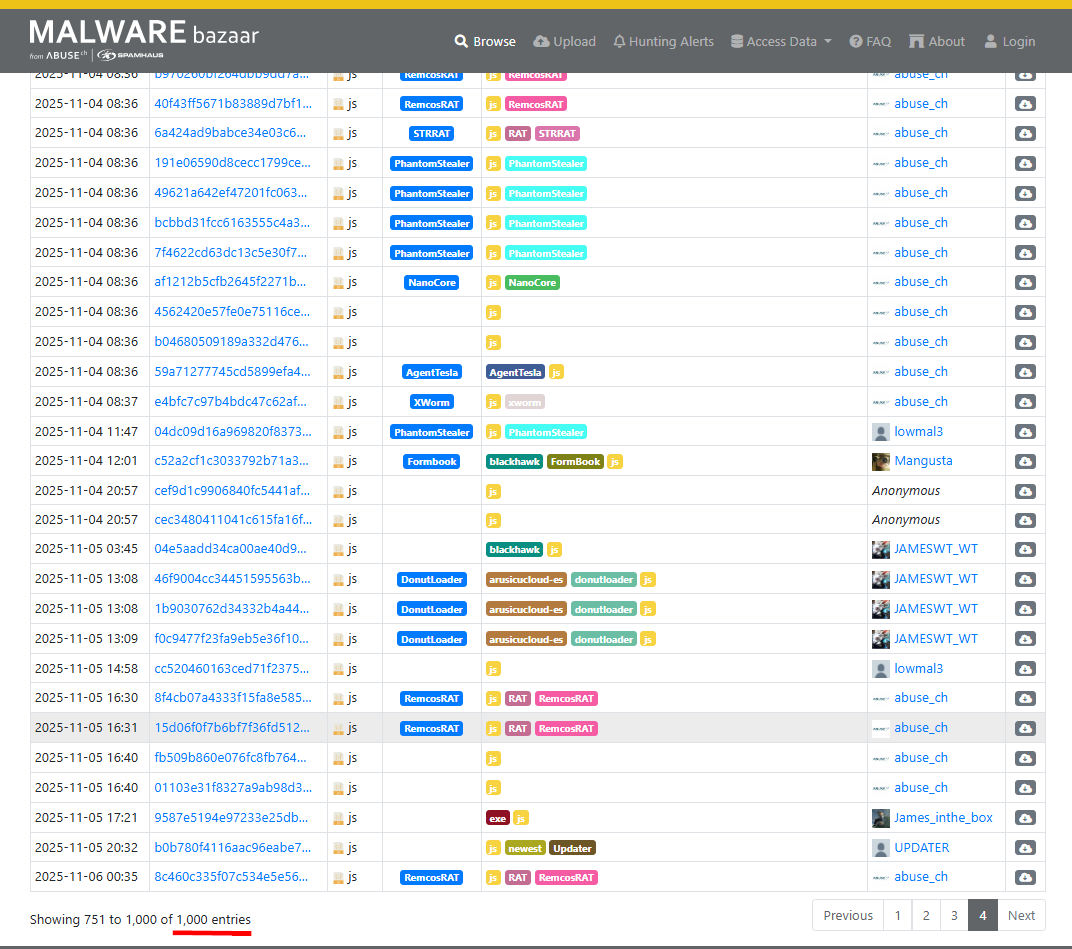Select About in the navigation bar
Image resolution: width=1072 pixels, height=949 pixels.
pyautogui.click(x=937, y=41)
